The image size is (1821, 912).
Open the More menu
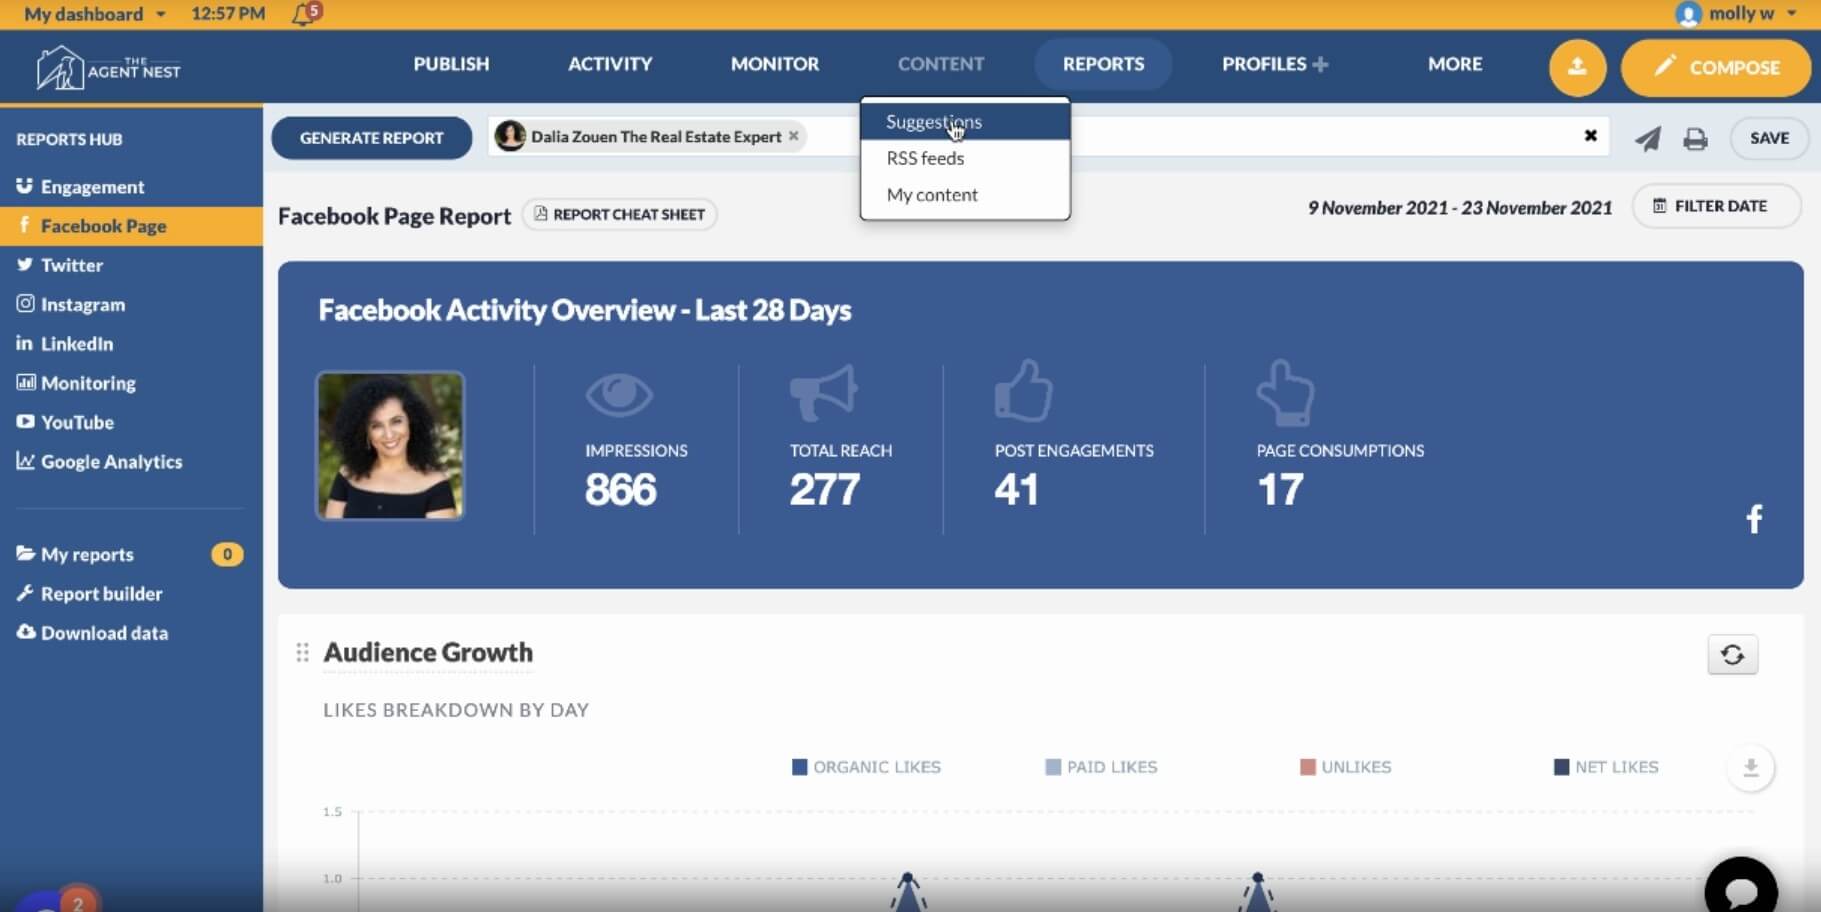coord(1455,64)
